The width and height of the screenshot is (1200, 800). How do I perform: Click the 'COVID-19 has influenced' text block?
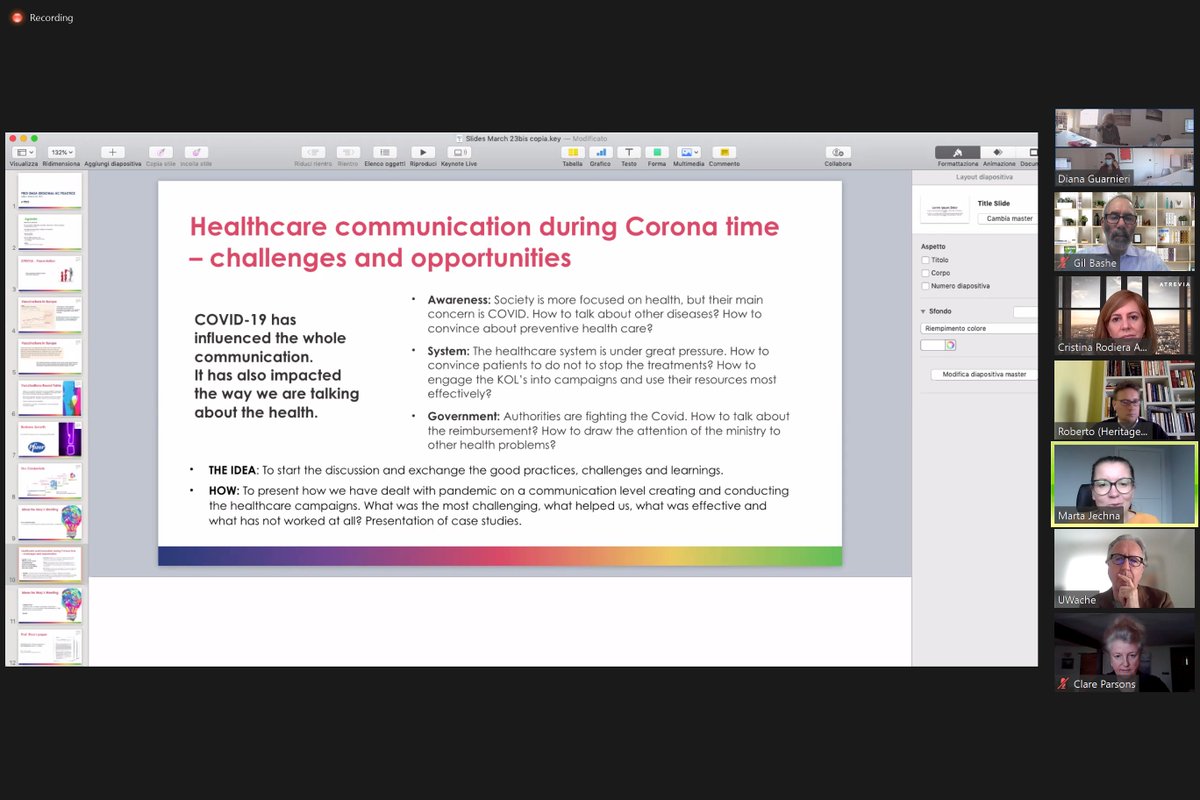click(276, 366)
